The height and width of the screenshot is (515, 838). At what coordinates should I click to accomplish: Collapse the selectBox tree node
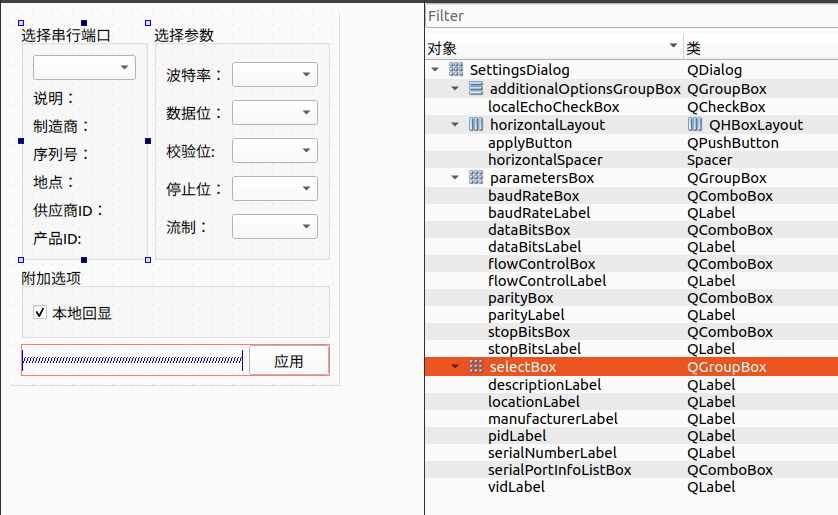coord(455,366)
